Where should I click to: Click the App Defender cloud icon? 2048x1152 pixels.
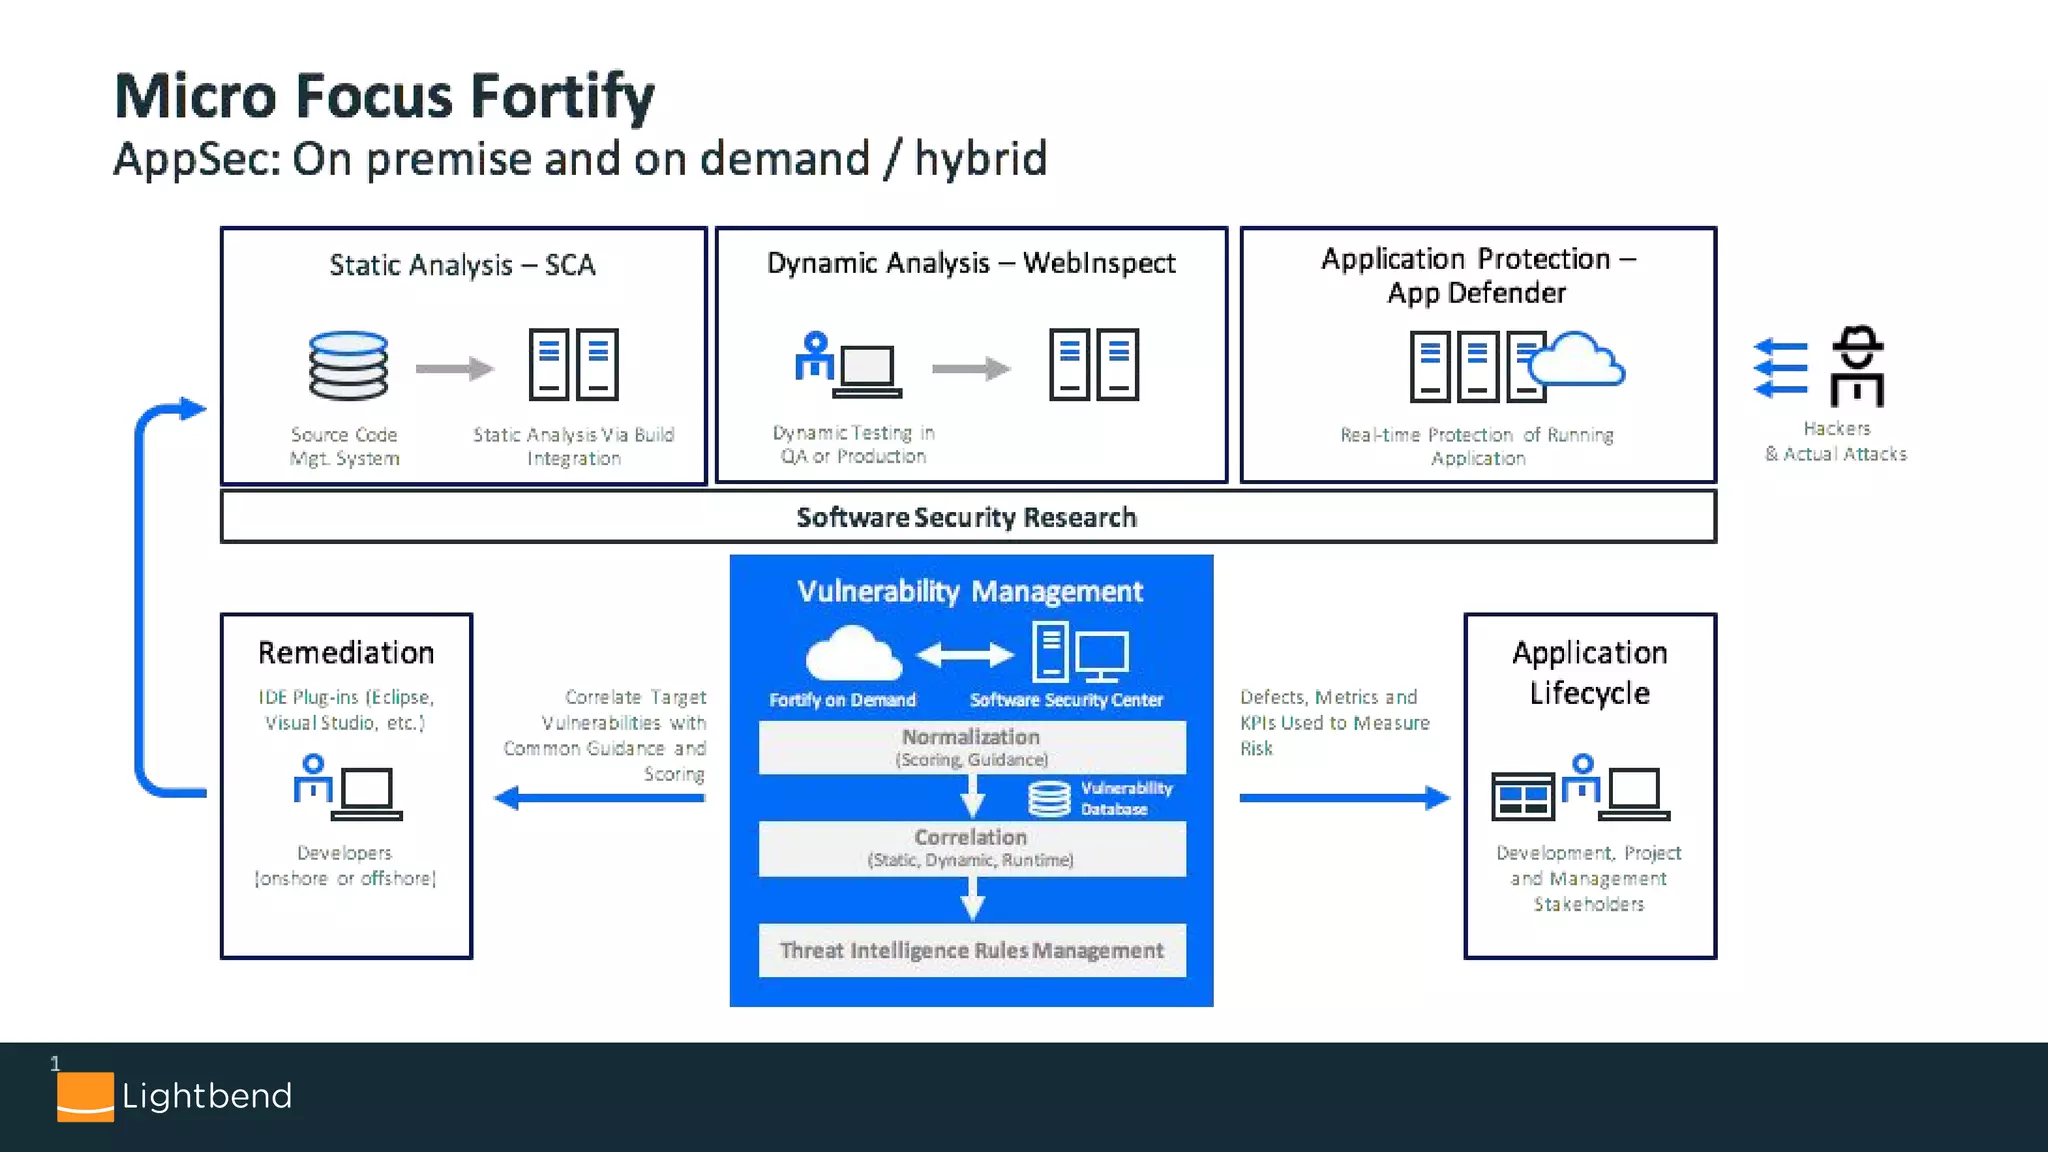click(x=1576, y=361)
